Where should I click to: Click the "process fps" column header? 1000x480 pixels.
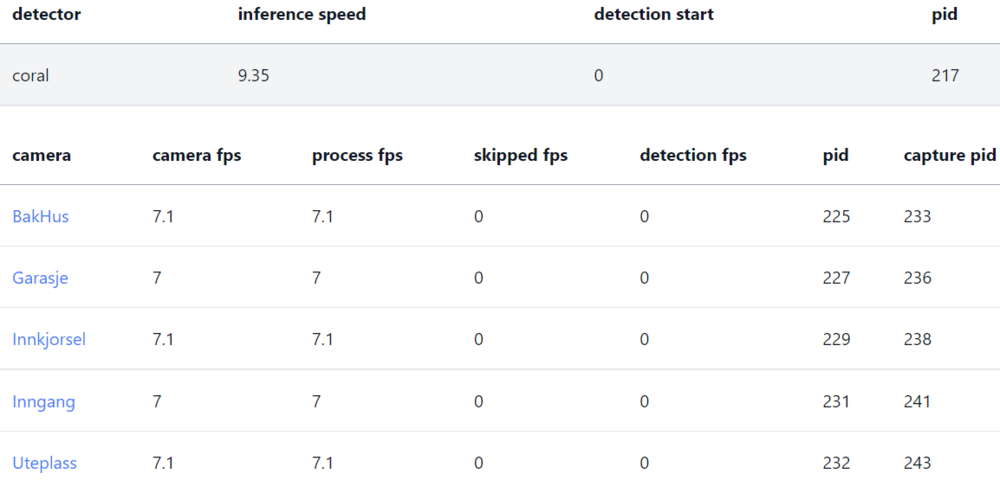point(357,156)
